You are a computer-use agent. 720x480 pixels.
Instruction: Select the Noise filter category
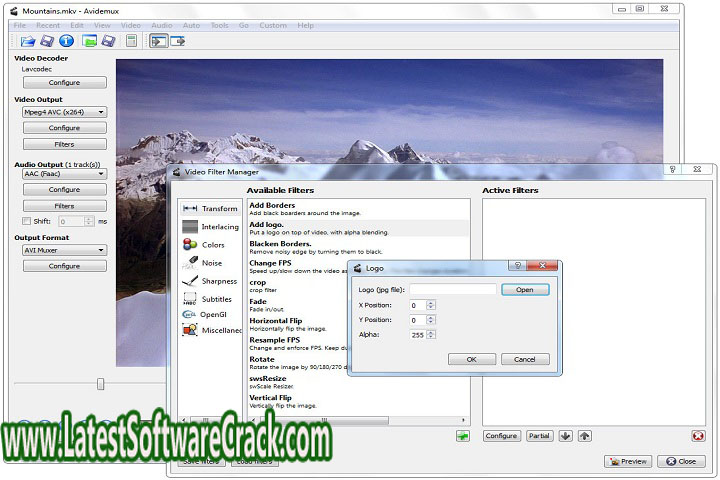coord(202,263)
